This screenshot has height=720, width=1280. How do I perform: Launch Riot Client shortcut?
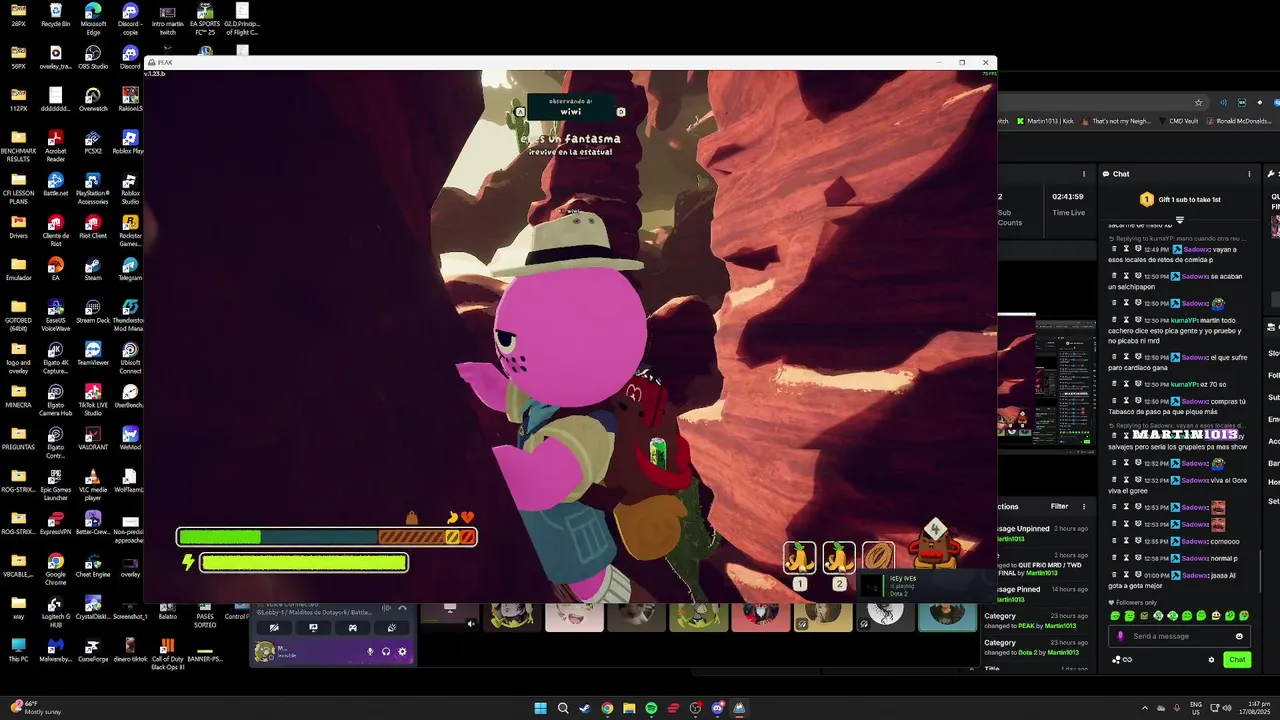[x=93, y=227]
